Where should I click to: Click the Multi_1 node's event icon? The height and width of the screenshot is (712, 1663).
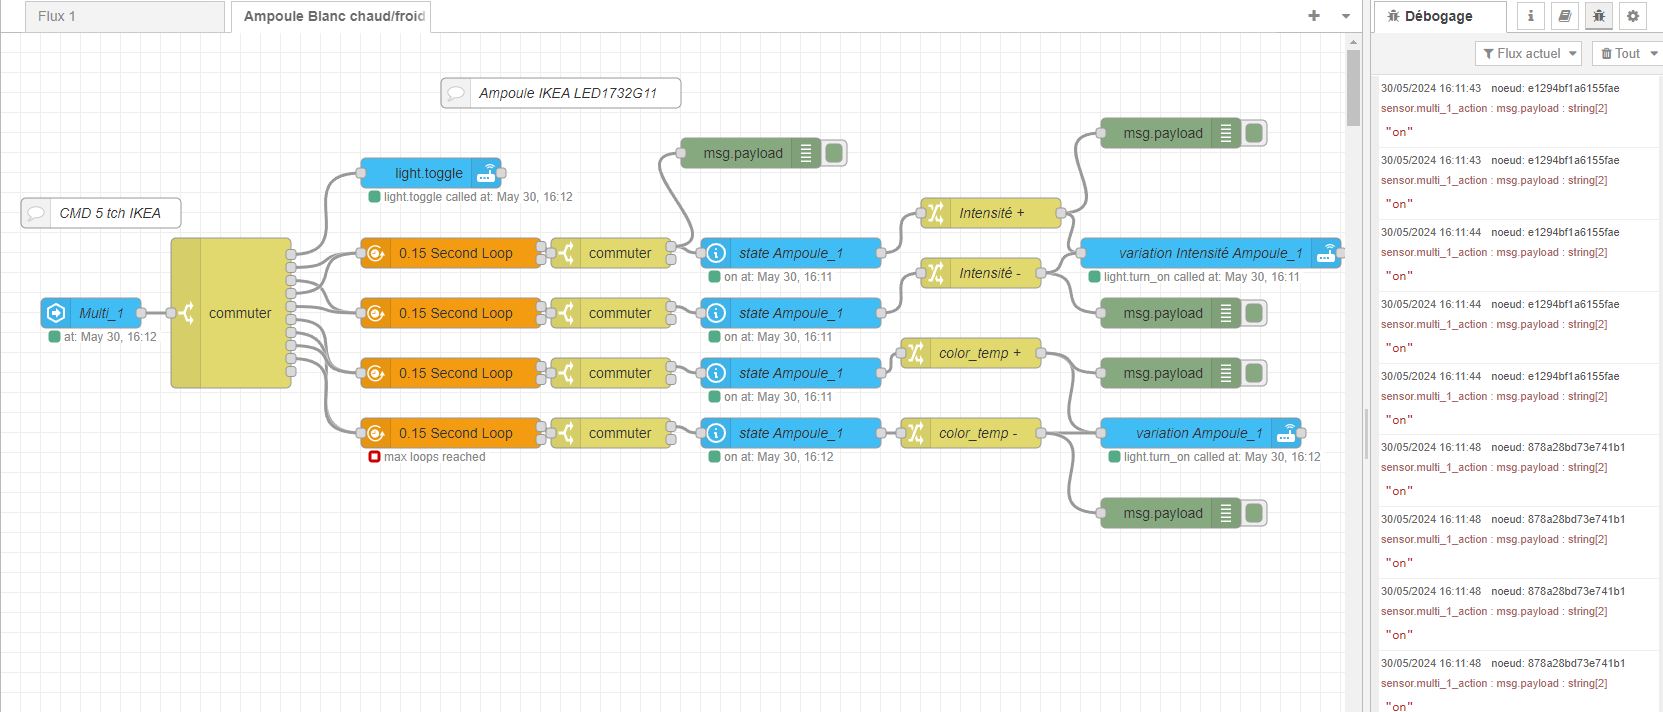pyautogui.click(x=57, y=313)
